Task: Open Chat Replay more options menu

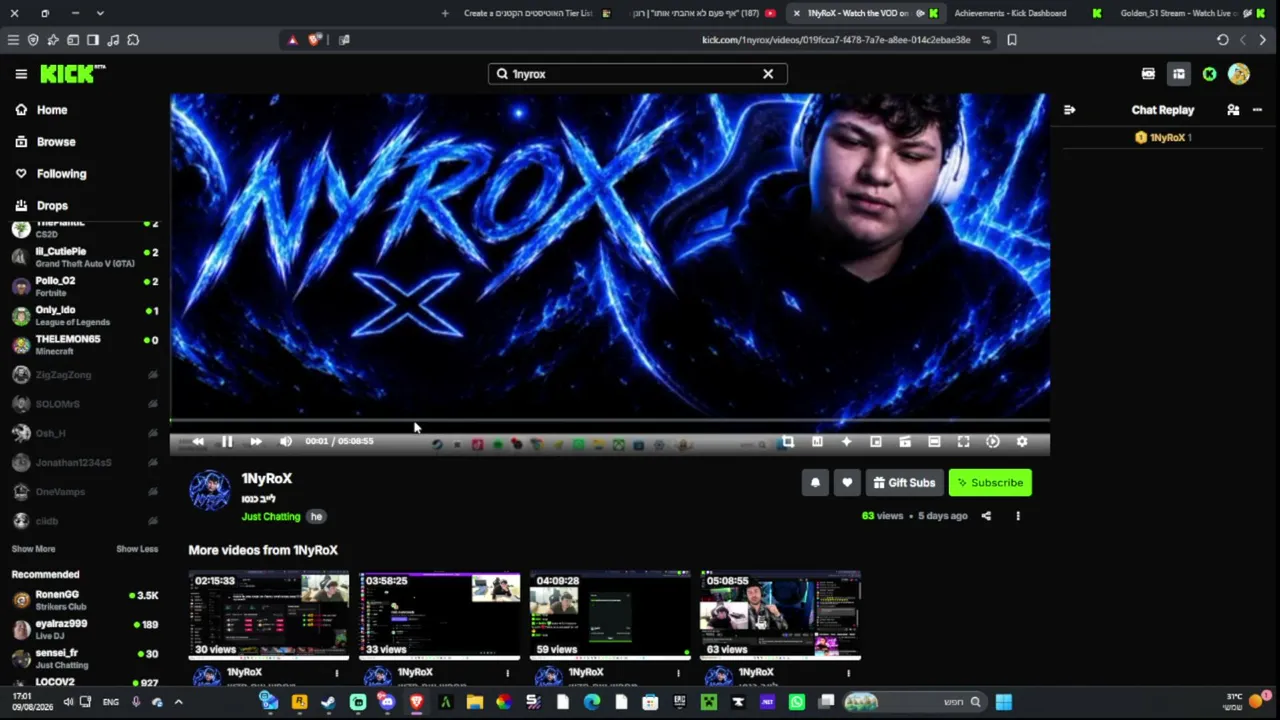Action: pos(1257,110)
